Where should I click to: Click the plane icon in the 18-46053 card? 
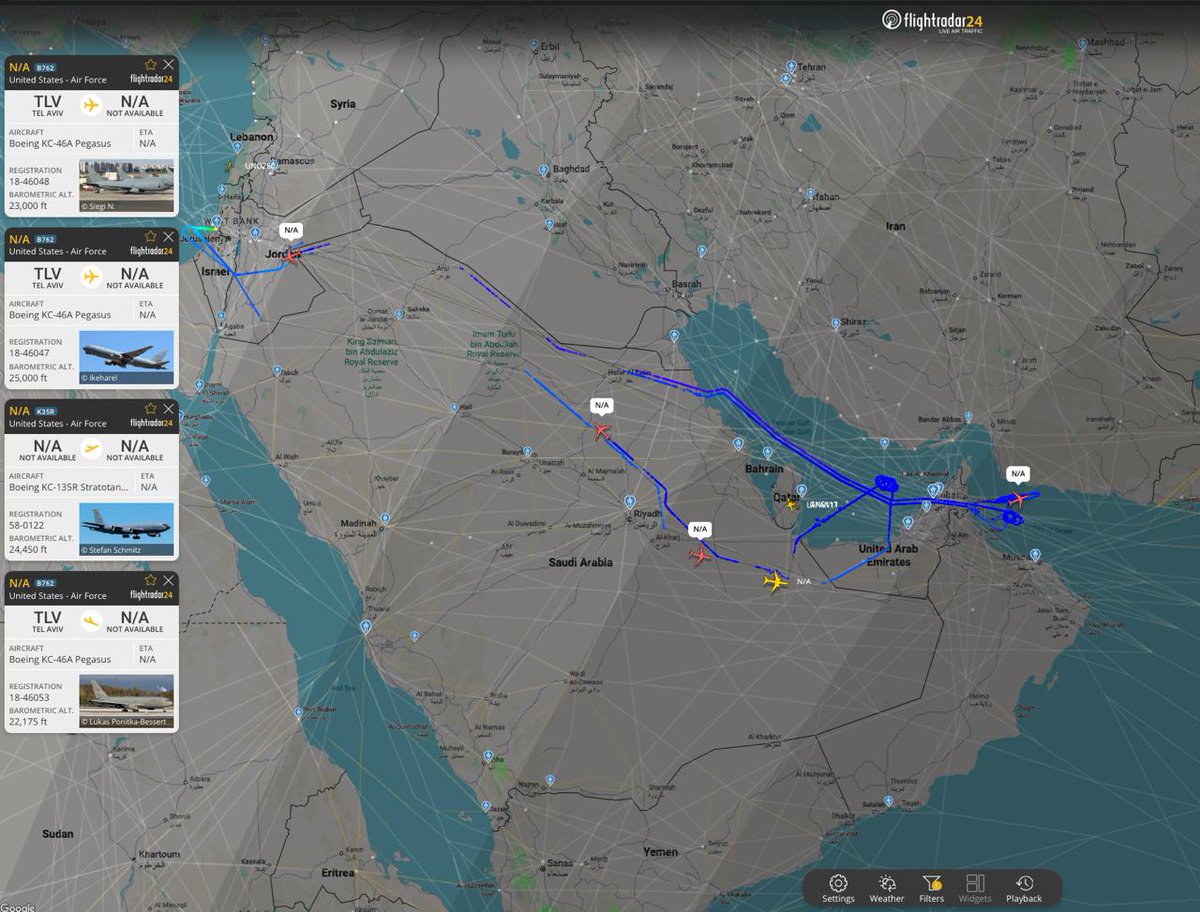(91, 621)
